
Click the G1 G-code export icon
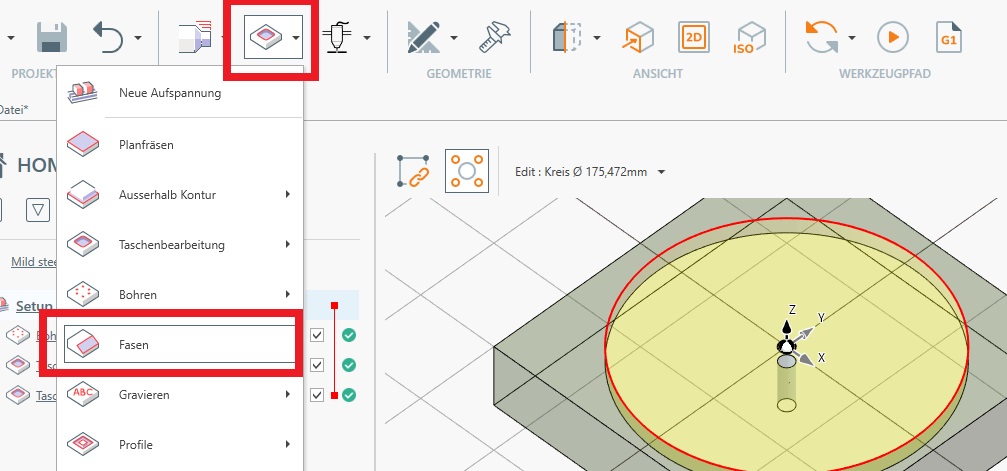948,38
